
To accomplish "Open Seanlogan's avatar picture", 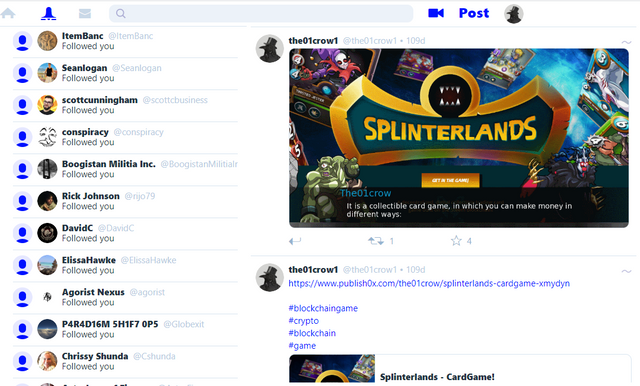I will 47,73.
